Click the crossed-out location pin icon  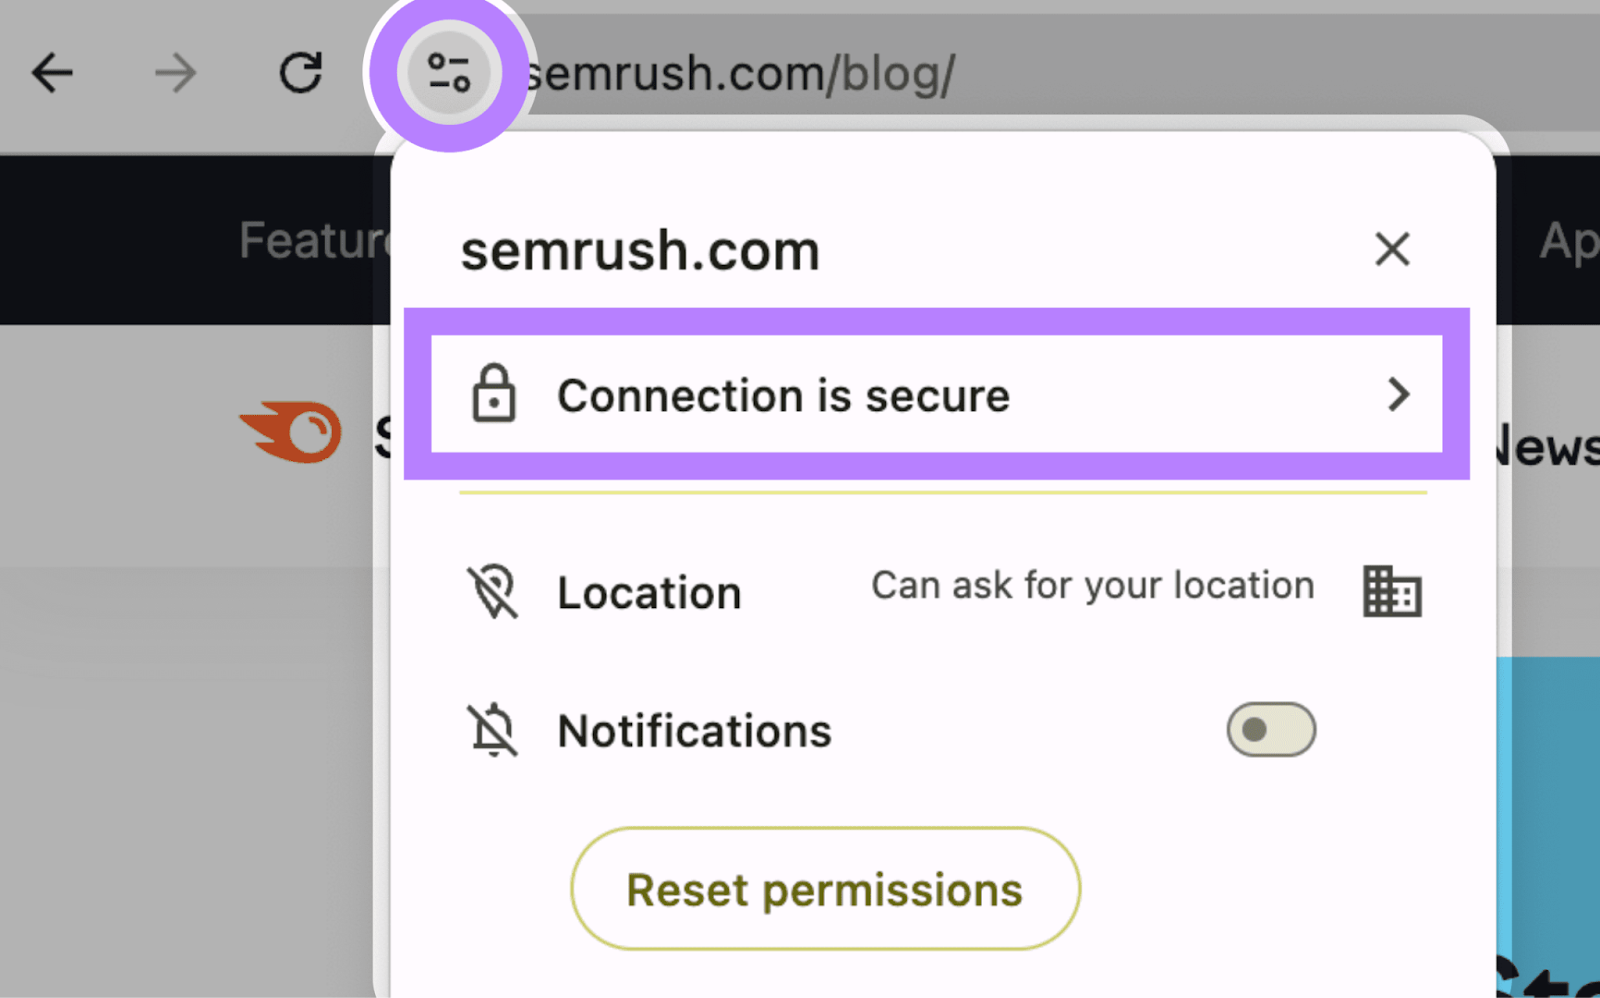pyautogui.click(x=493, y=592)
